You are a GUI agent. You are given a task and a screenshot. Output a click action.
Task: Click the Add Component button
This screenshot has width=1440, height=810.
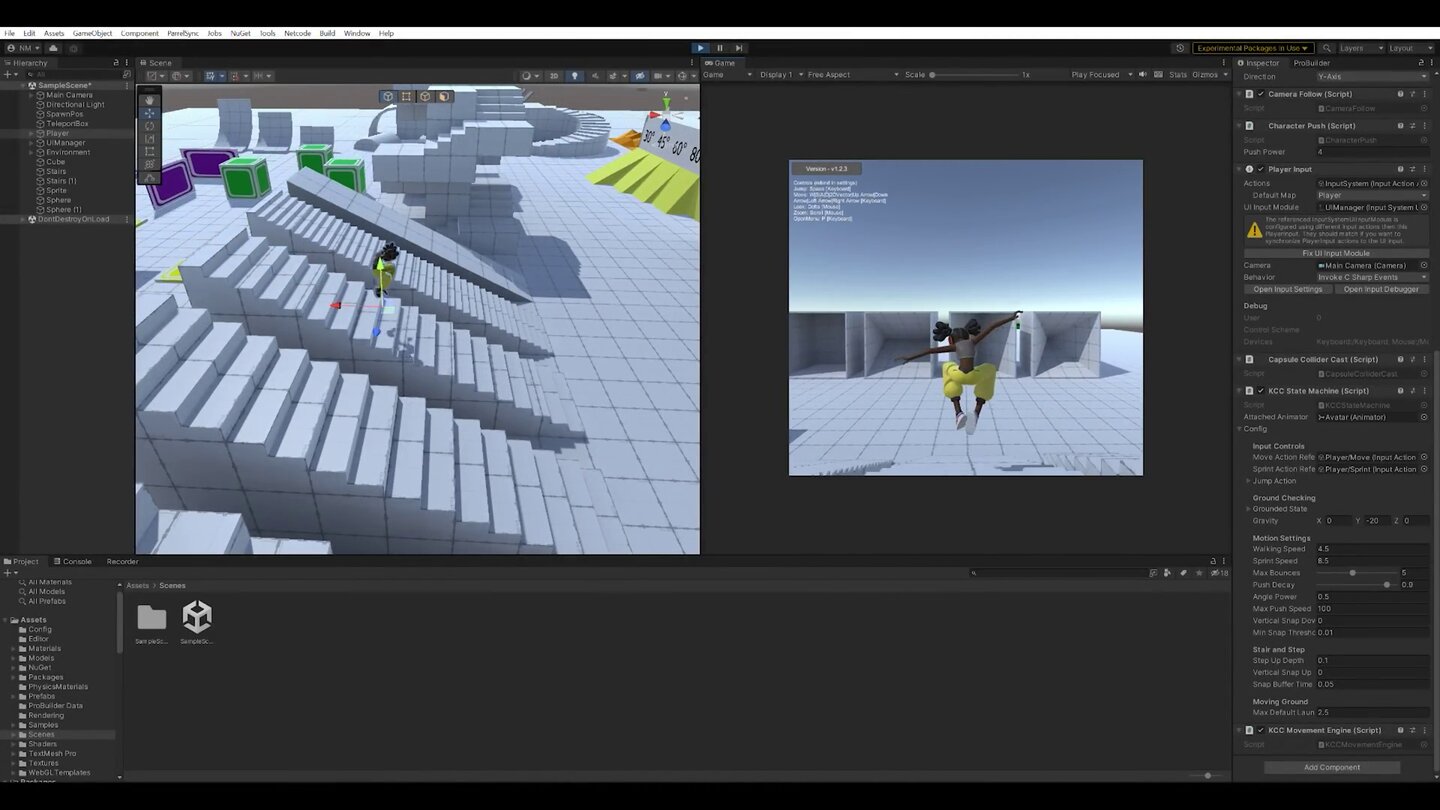point(1331,767)
